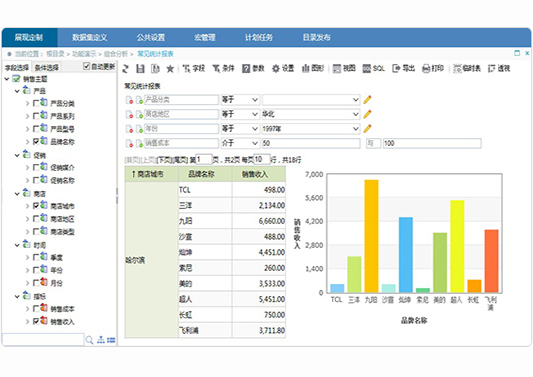The height and width of the screenshot is (377, 533).
Task: Switch to 展现定制 top tab
Action: tap(29, 37)
